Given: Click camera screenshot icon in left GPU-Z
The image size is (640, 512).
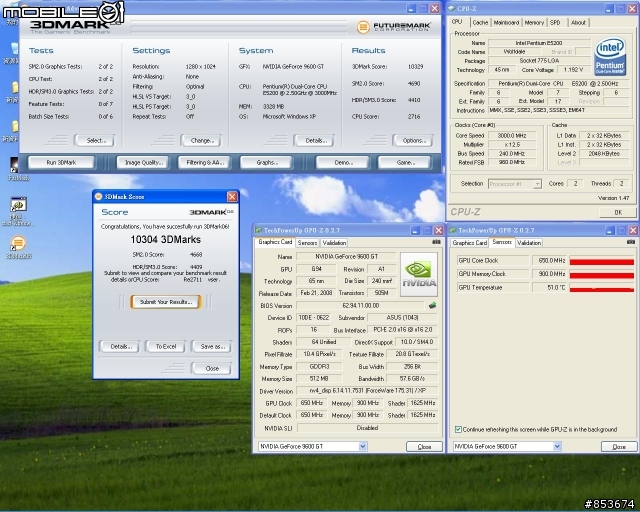Looking at the screenshot, I should pyautogui.click(x=436, y=242).
